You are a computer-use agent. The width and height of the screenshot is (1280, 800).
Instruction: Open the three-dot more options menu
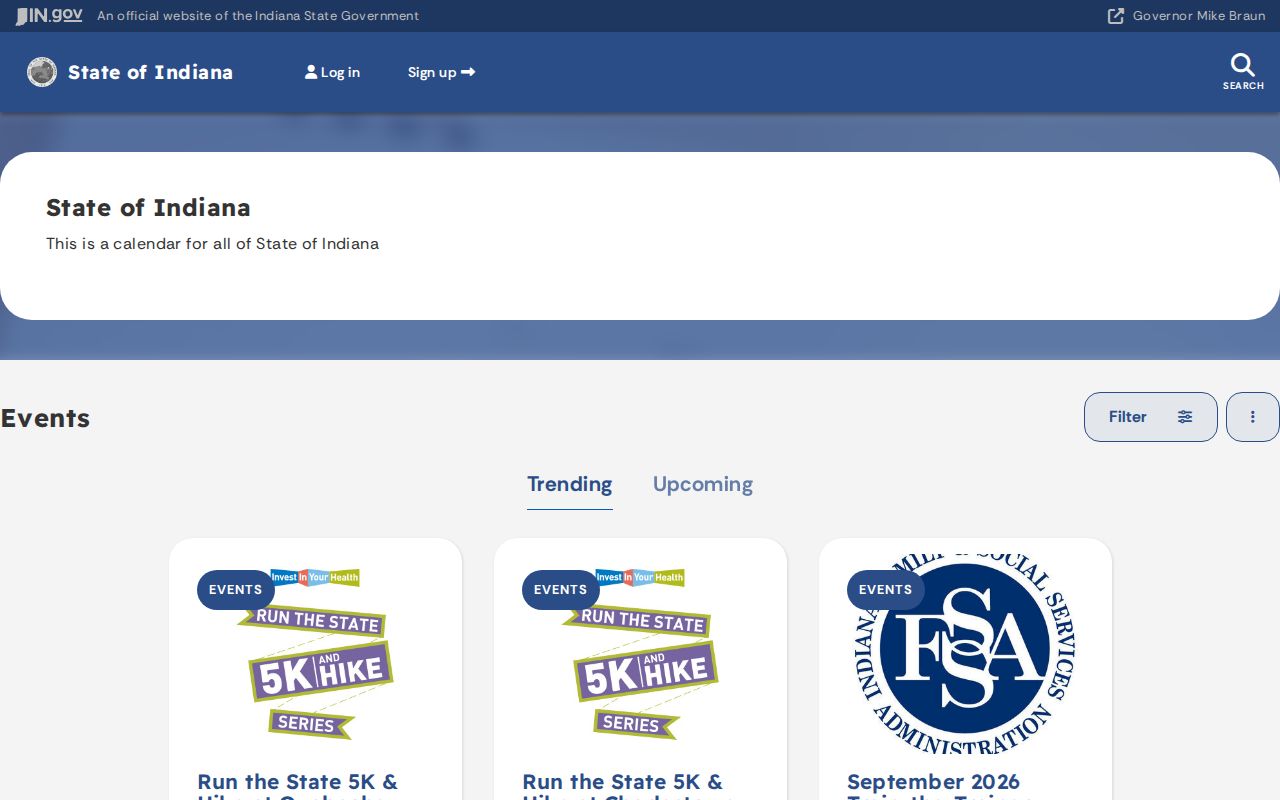(1253, 417)
